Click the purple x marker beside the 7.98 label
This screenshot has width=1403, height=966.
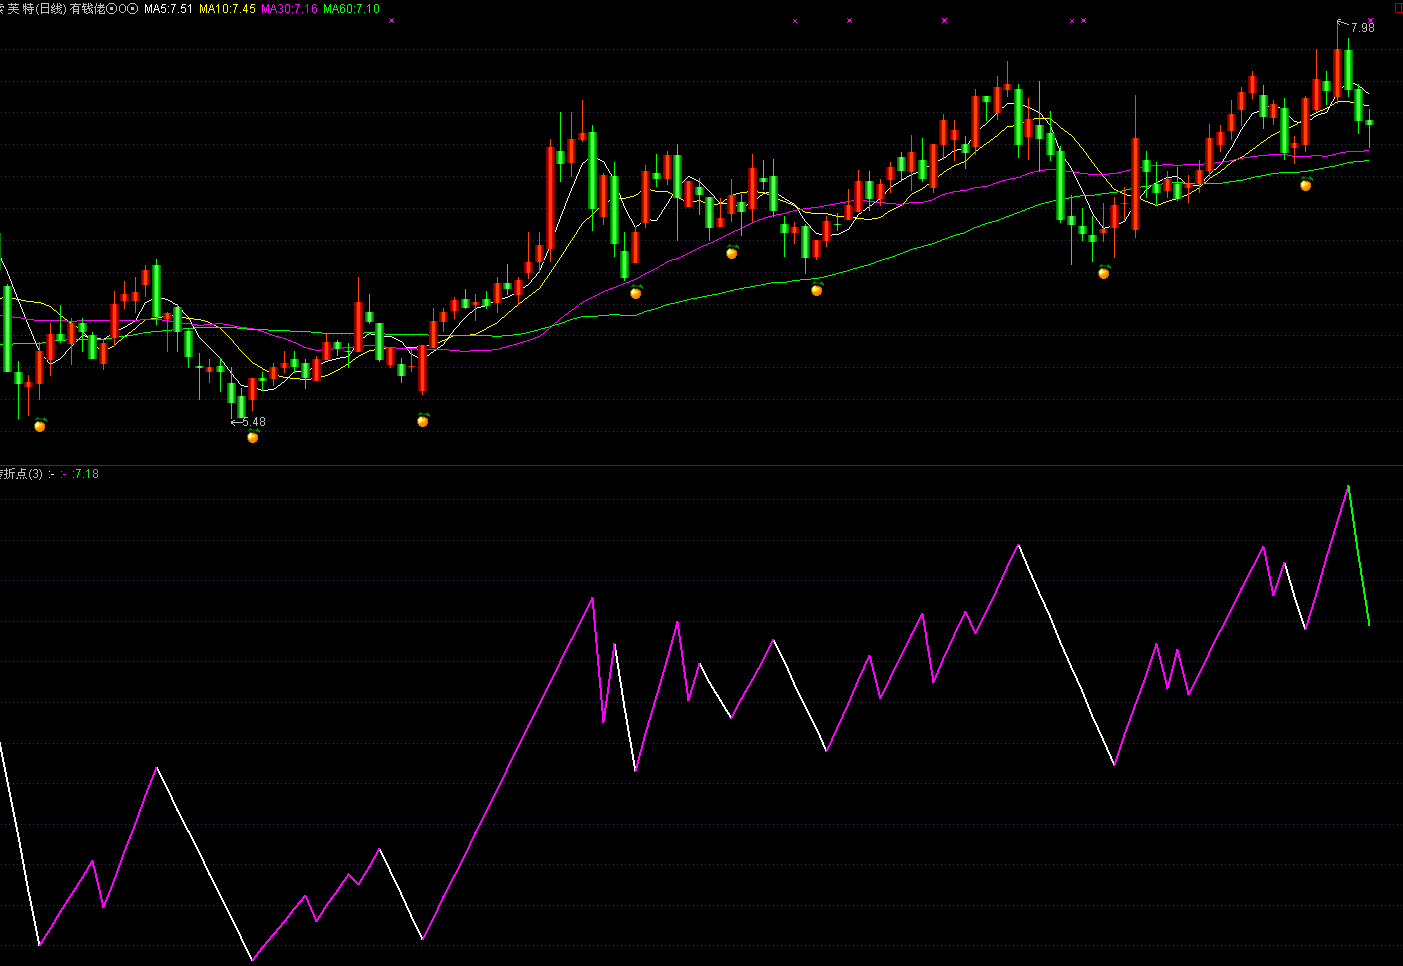pos(1371,20)
